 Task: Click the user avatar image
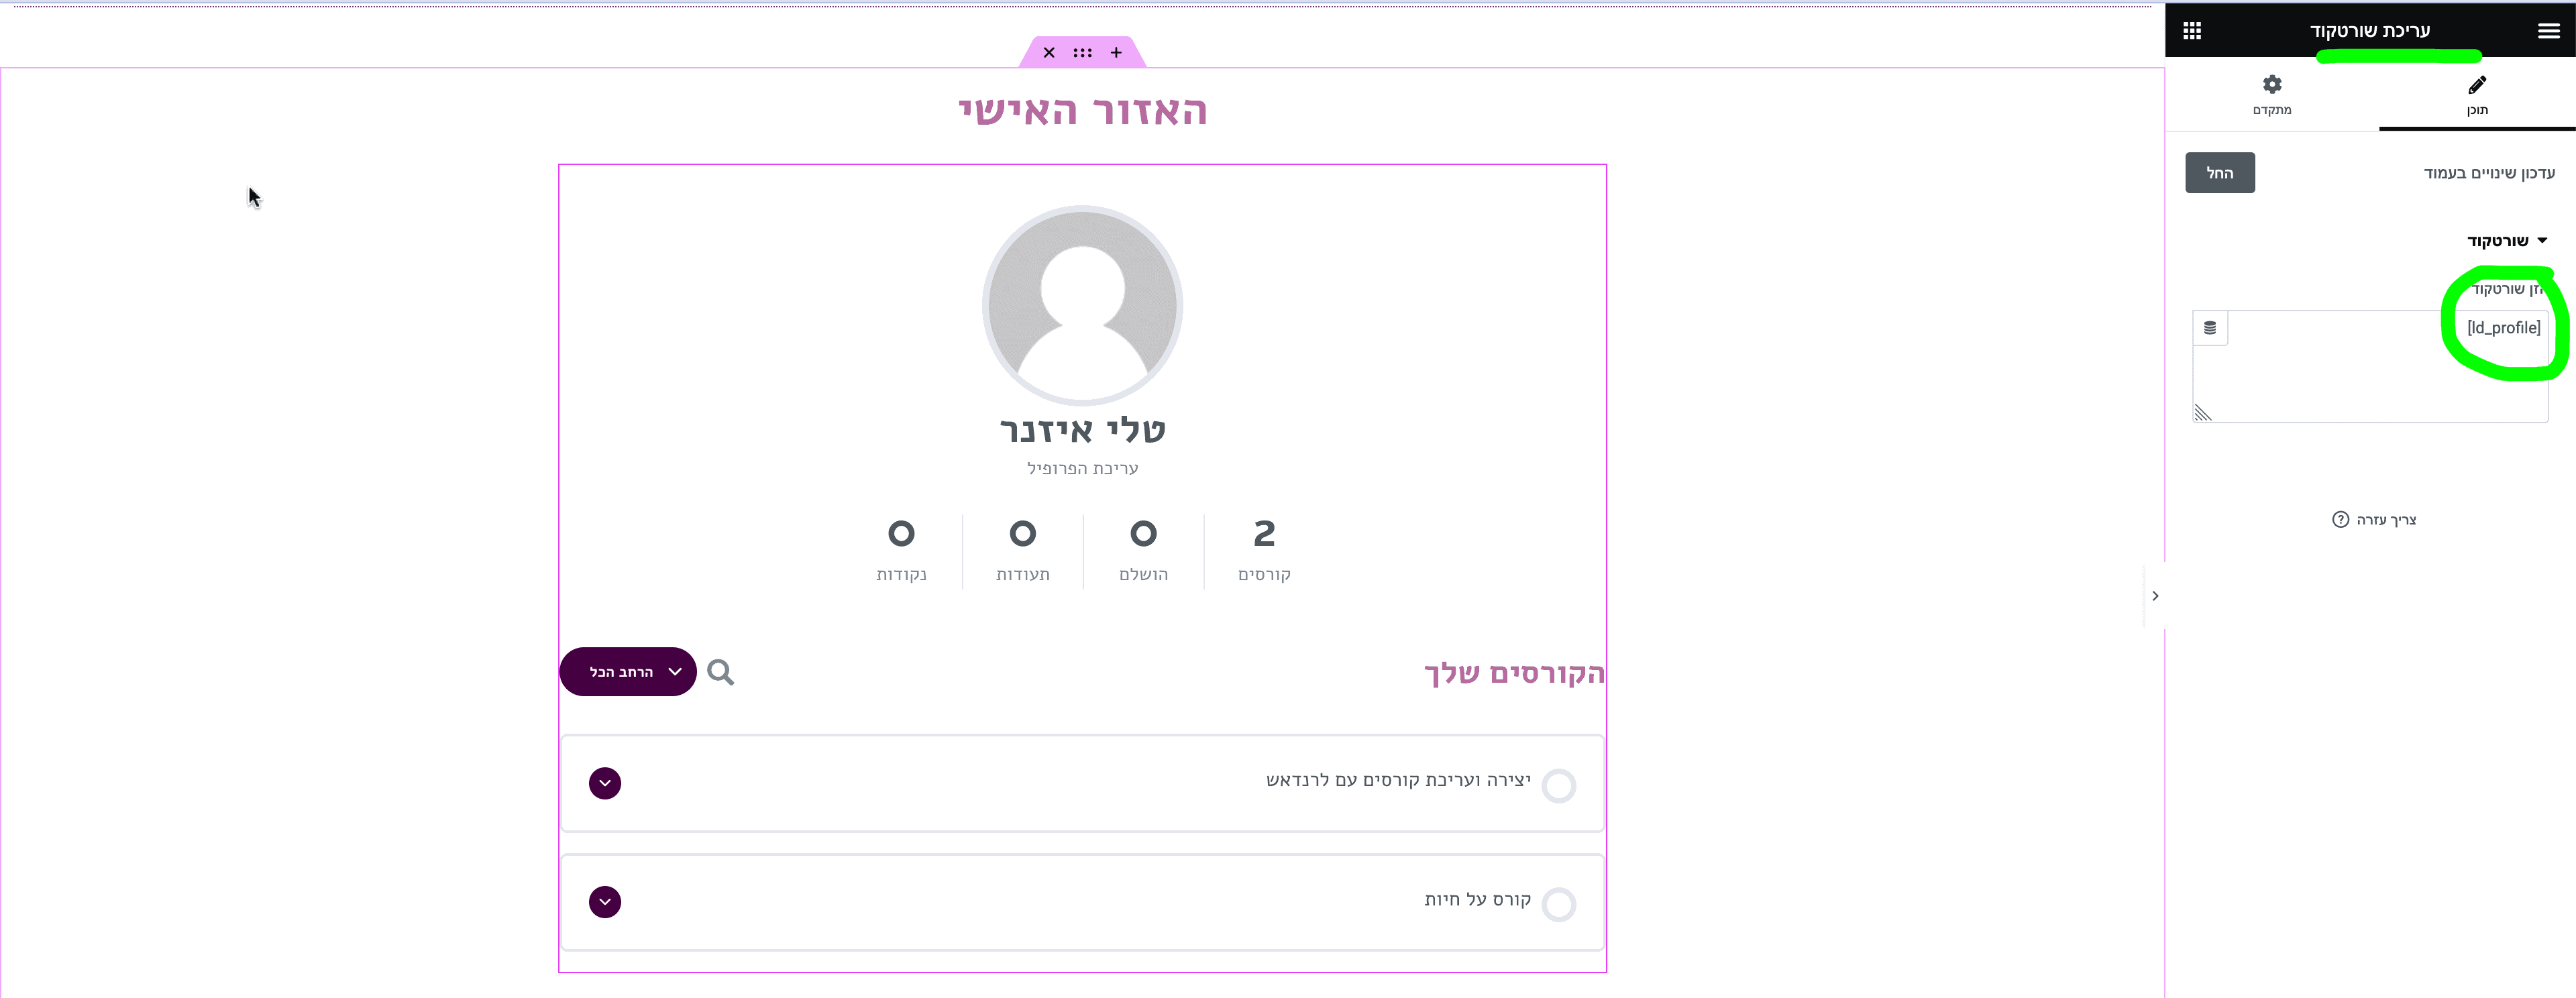1082,306
